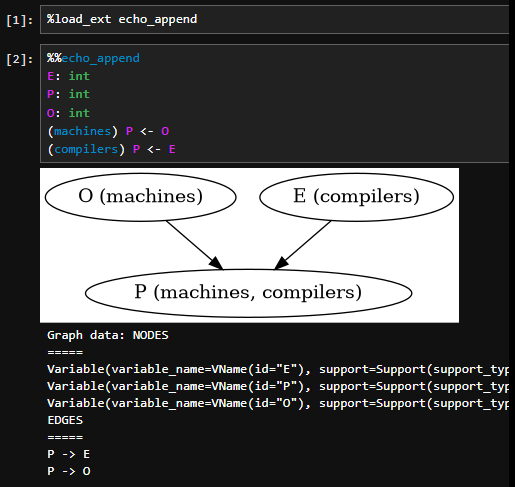Click the P (machines, compilers) graph node

click(248, 293)
